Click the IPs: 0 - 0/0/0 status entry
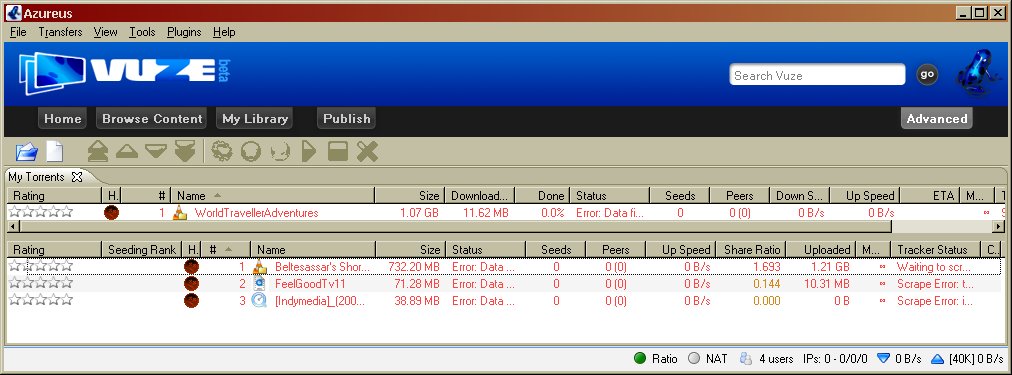Viewport: 1012px width, 375px height. pos(835,358)
